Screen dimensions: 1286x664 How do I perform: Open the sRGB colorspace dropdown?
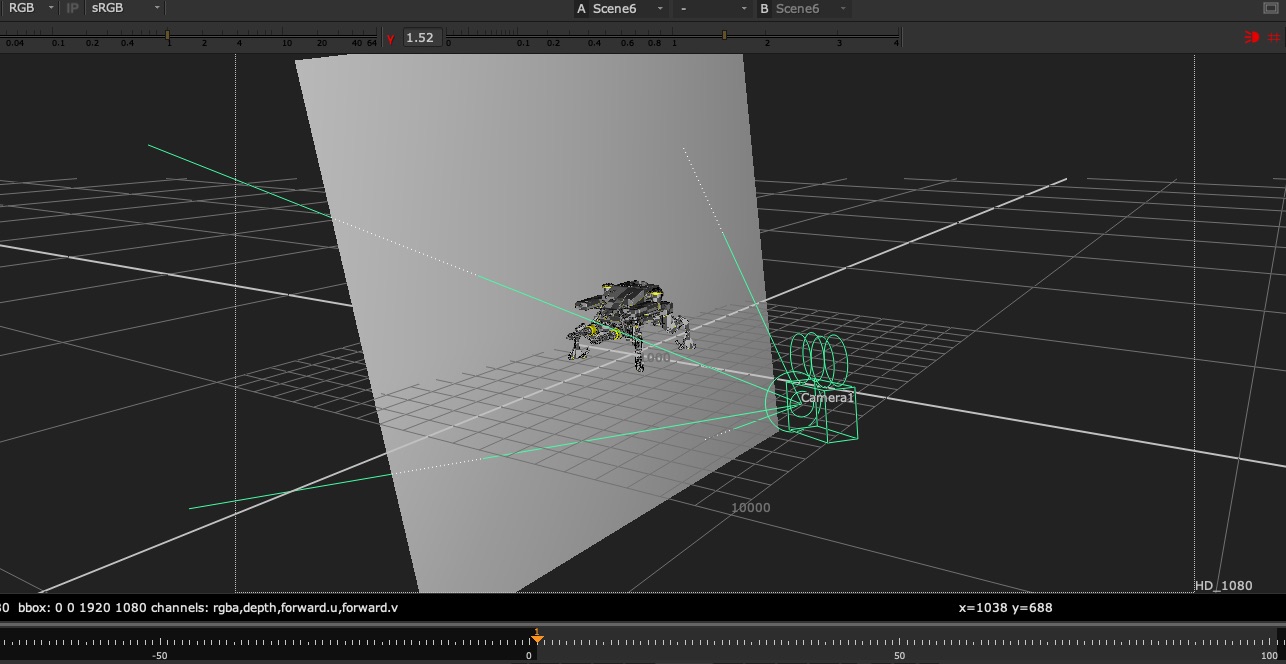pyautogui.click(x=124, y=8)
